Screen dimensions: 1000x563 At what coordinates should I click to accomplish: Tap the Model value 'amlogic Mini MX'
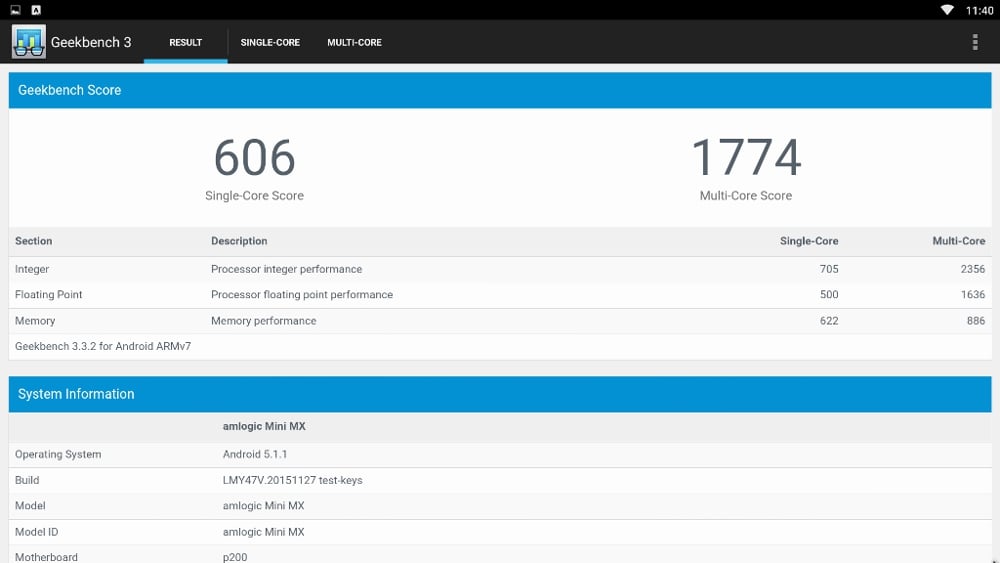pos(263,506)
